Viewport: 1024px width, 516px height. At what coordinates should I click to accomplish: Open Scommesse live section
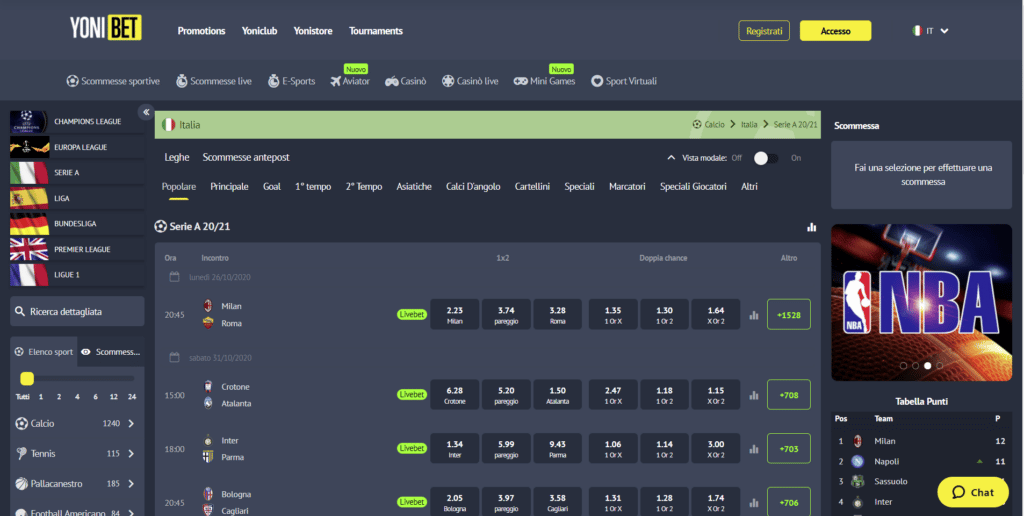coord(214,81)
